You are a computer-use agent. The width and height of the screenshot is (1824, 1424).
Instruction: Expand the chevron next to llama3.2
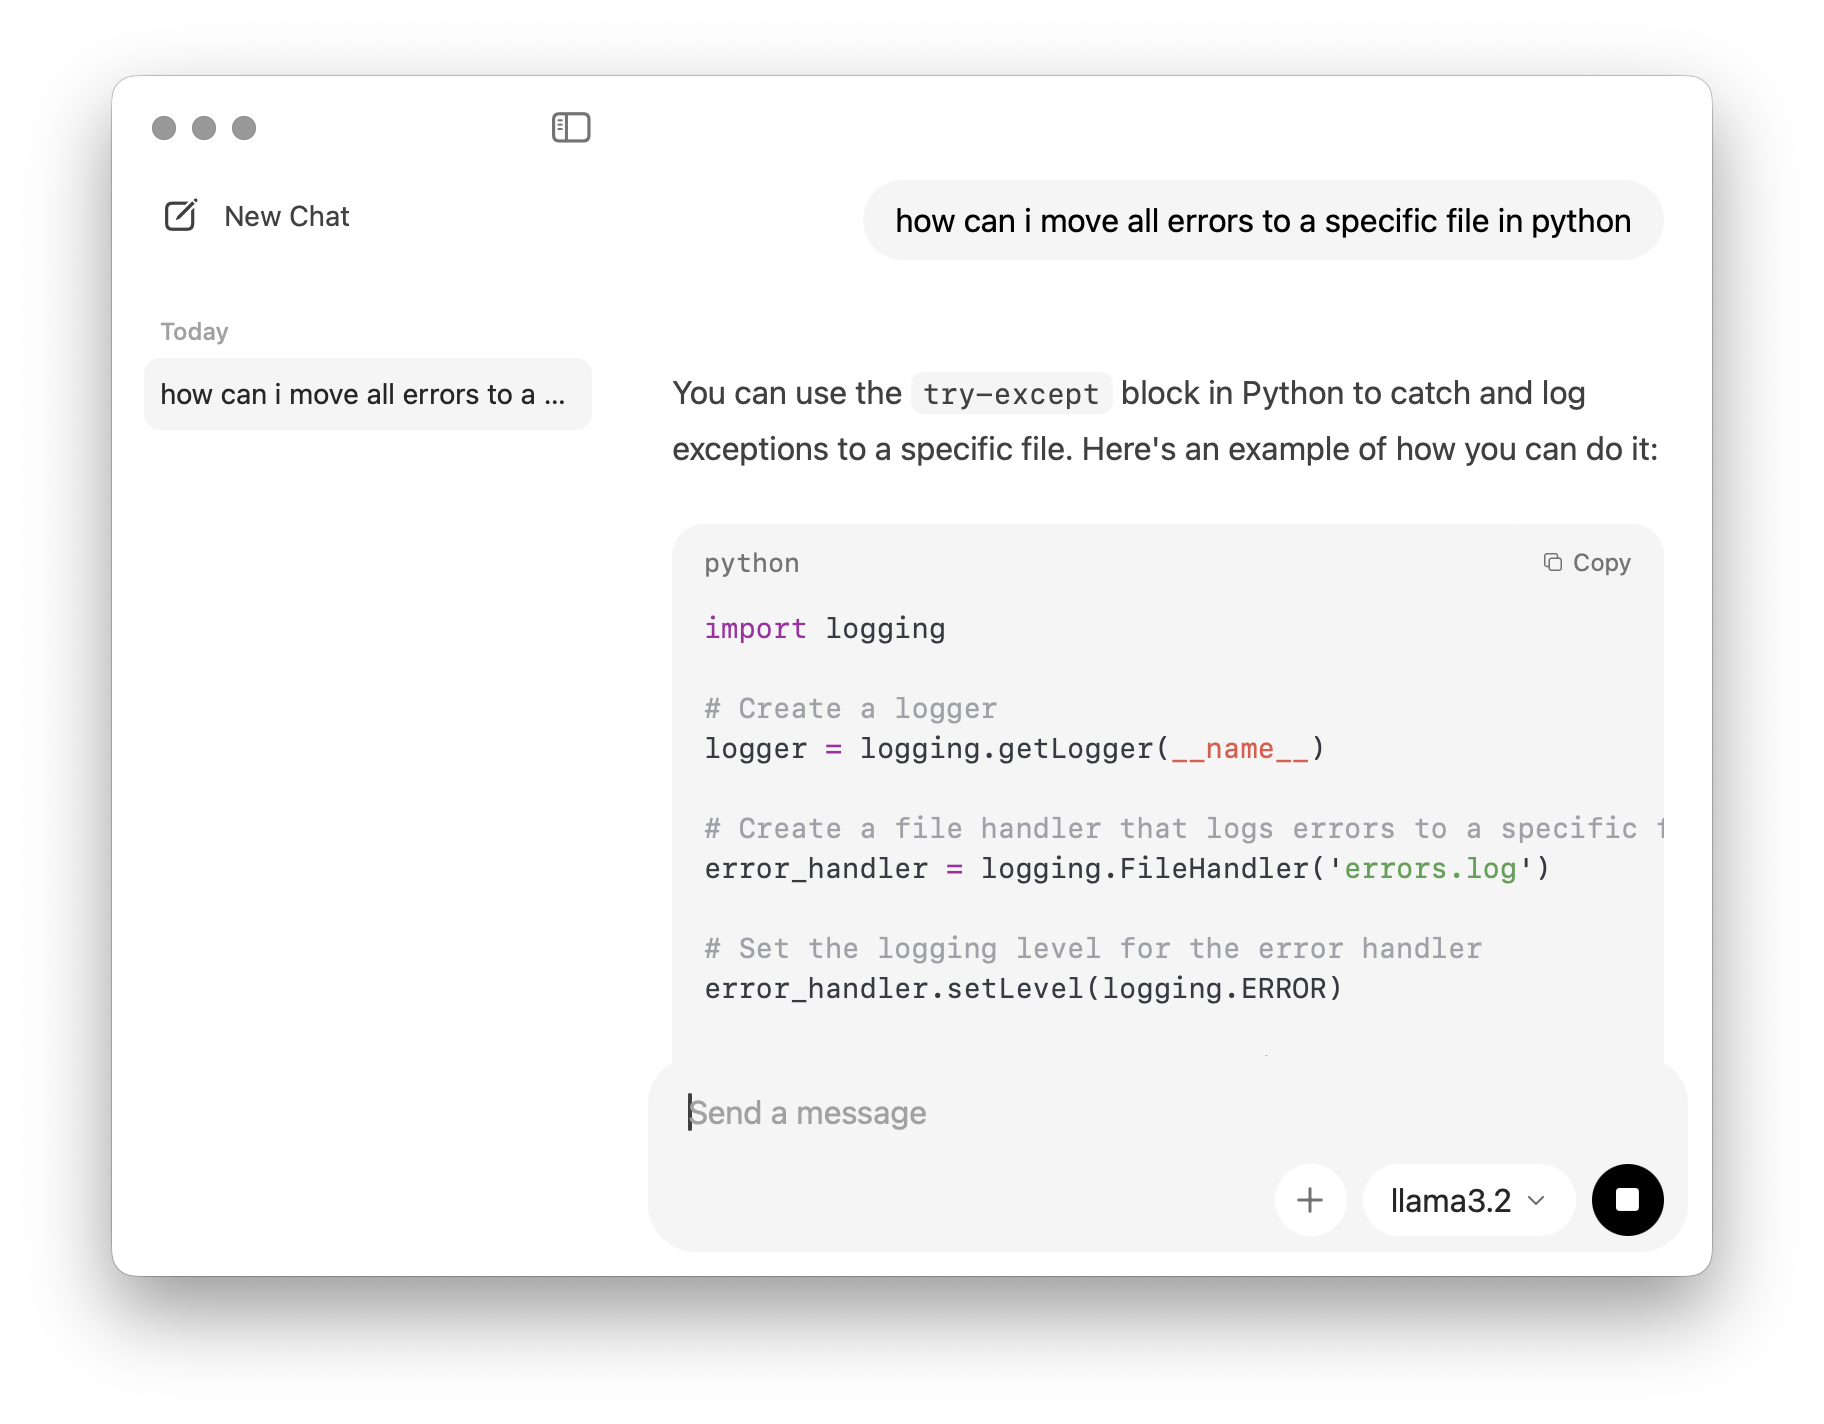pos(1537,1200)
